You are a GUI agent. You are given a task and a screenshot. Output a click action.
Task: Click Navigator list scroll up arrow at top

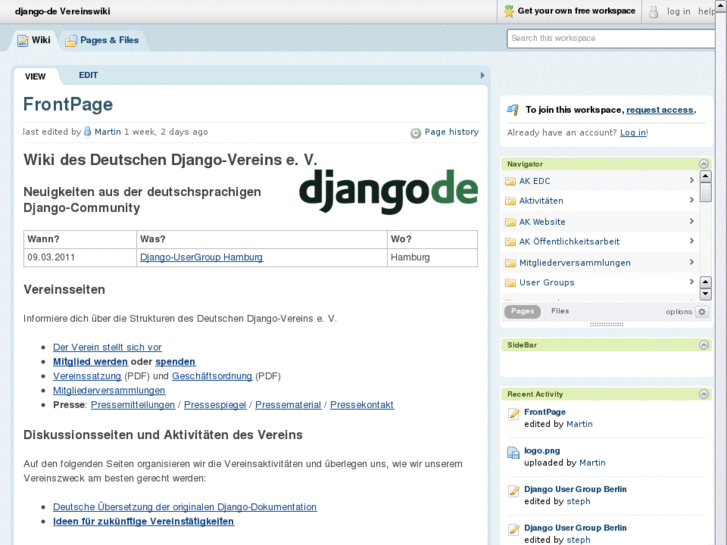coord(705,176)
